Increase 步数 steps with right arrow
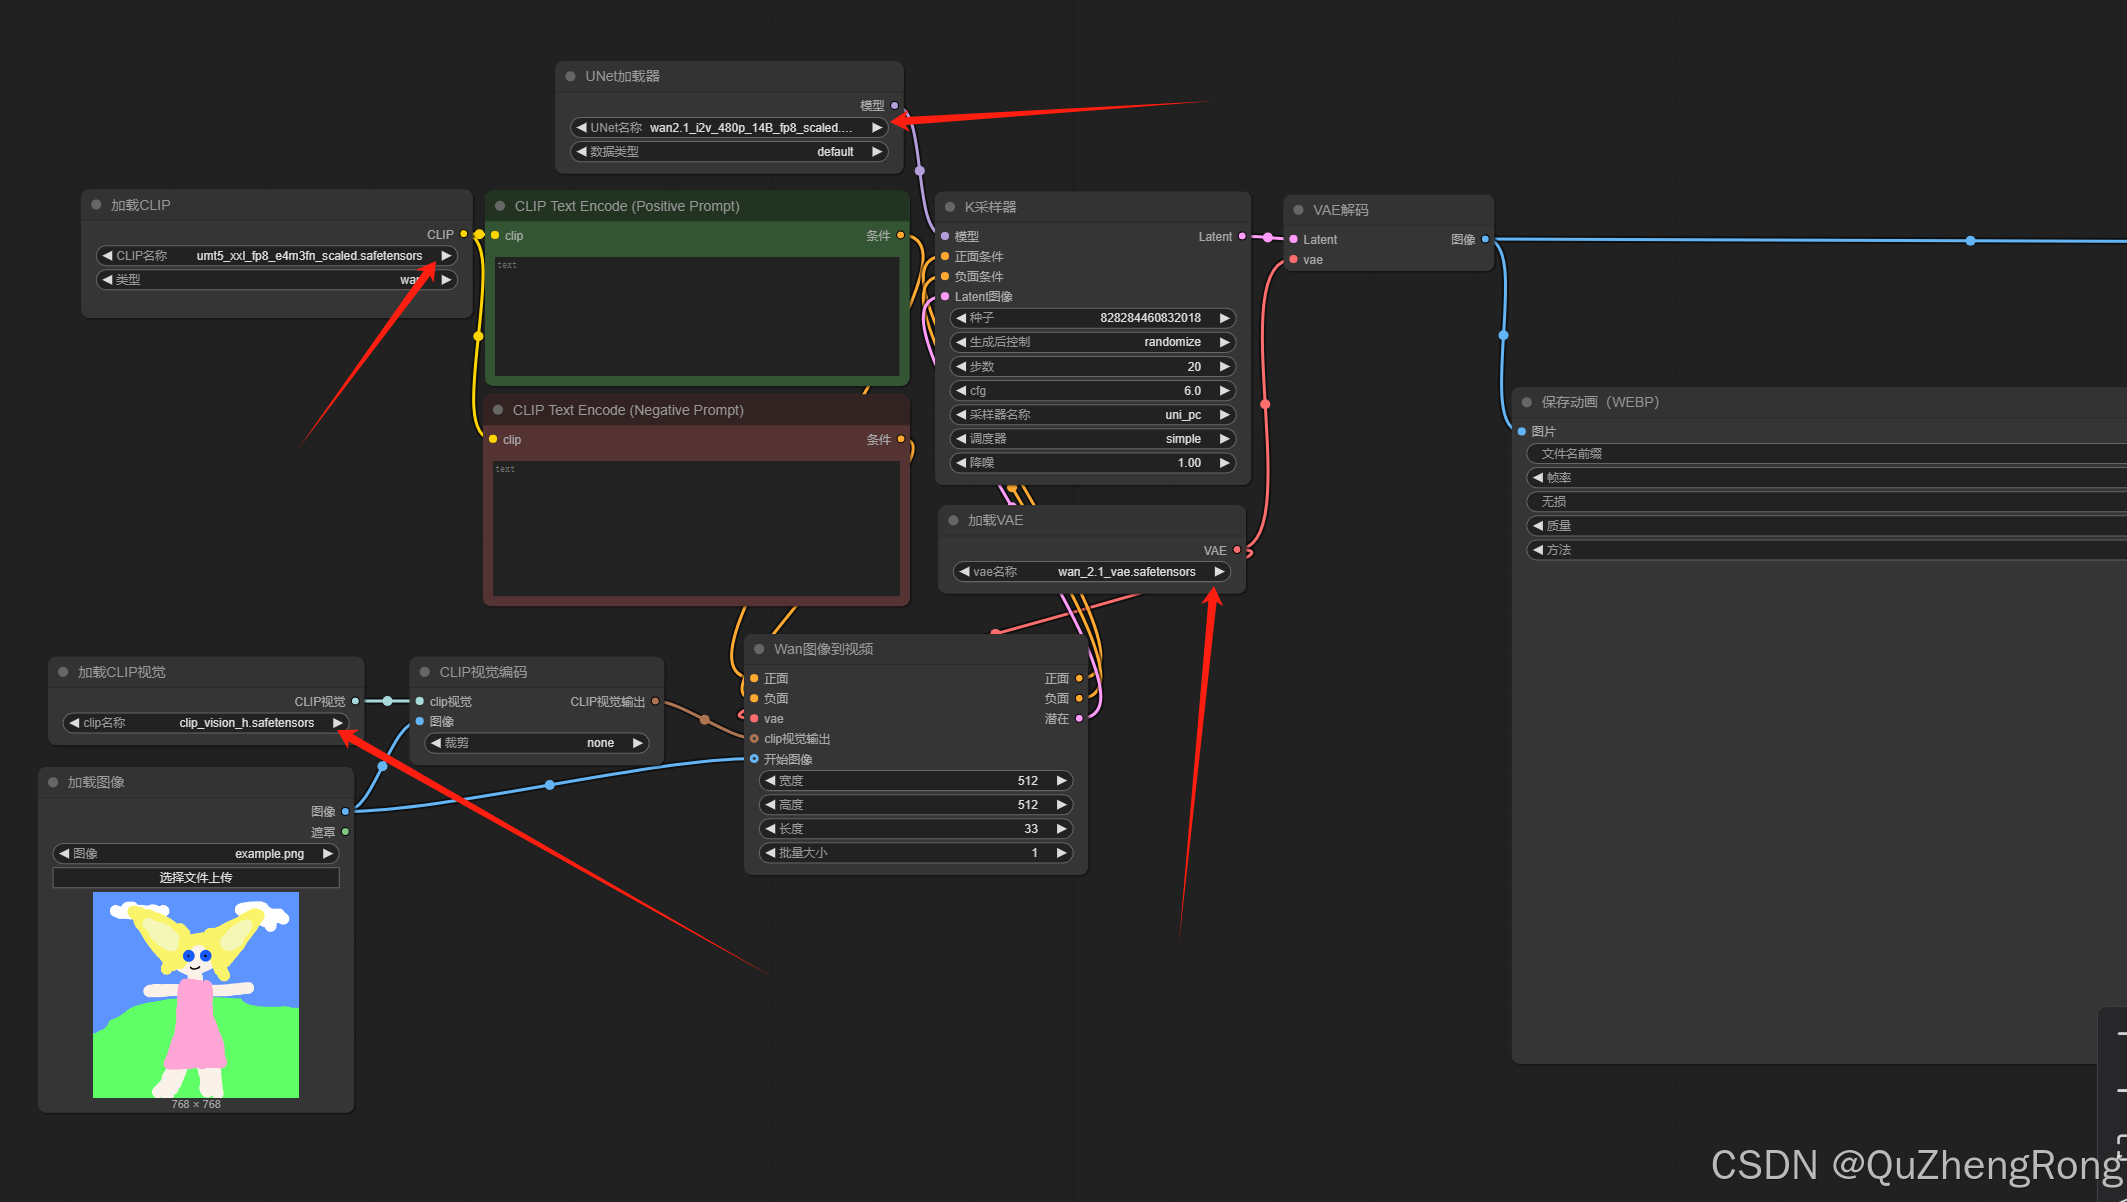This screenshot has width=2127, height=1202. point(1224,367)
